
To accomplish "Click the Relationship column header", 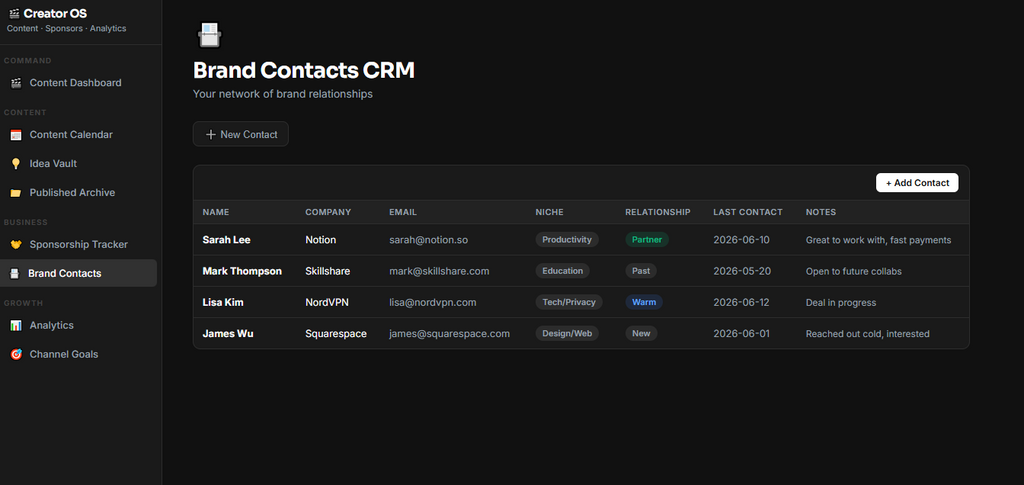I will (x=658, y=212).
